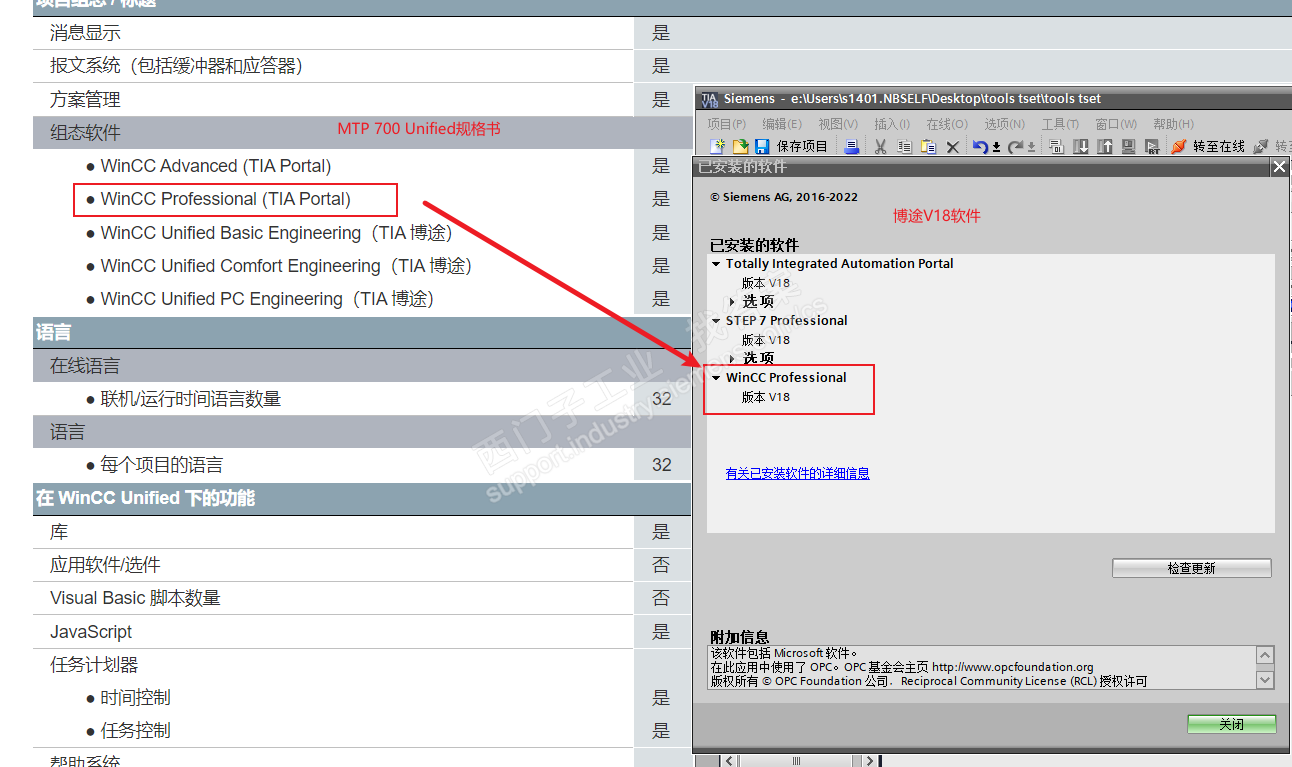This screenshot has width=1292, height=767.
Task: Open the 视图(V) menu
Action: pyautogui.click(x=838, y=124)
